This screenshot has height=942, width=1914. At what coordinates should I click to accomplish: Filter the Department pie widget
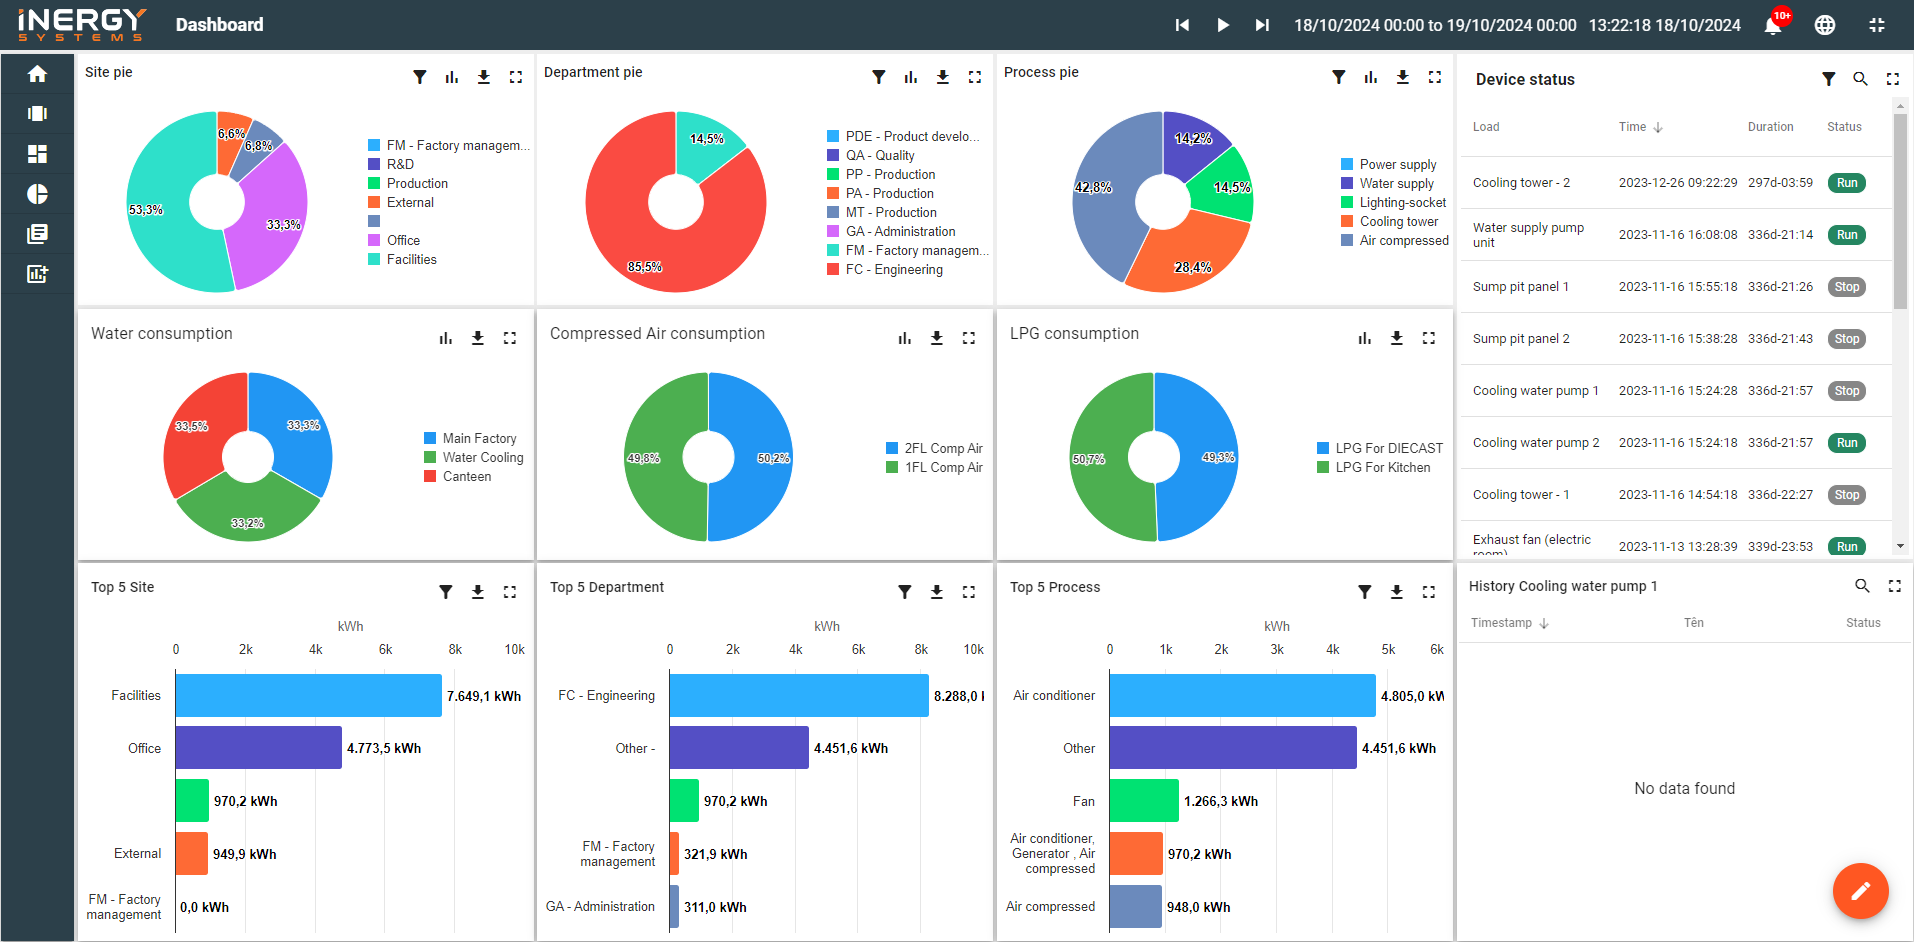coord(879,77)
